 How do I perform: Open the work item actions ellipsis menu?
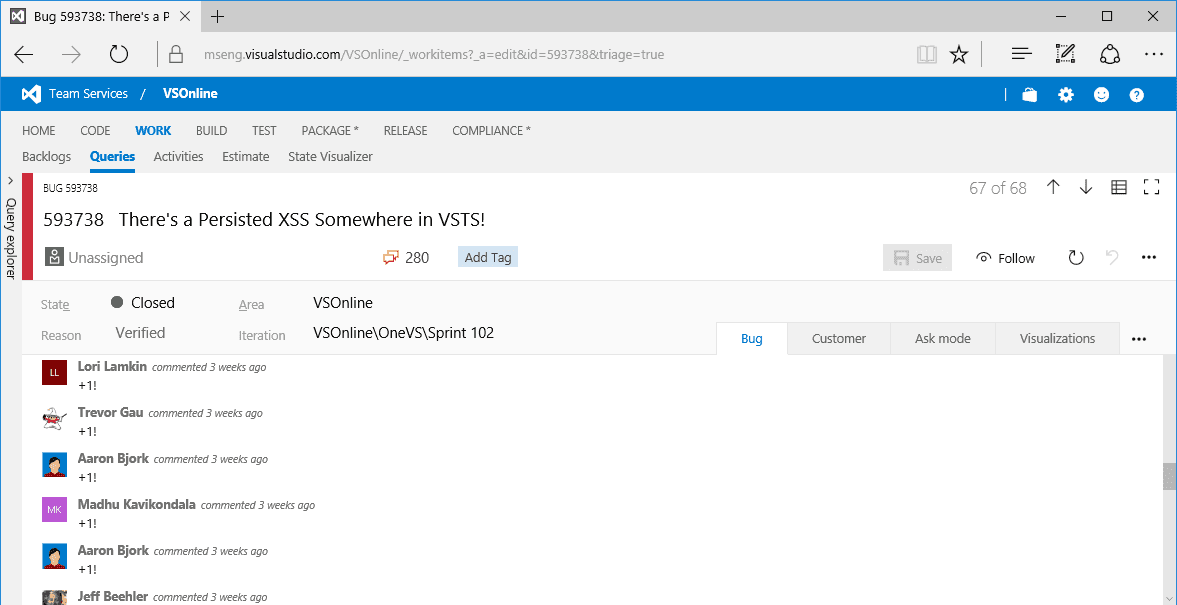pos(1148,258)
